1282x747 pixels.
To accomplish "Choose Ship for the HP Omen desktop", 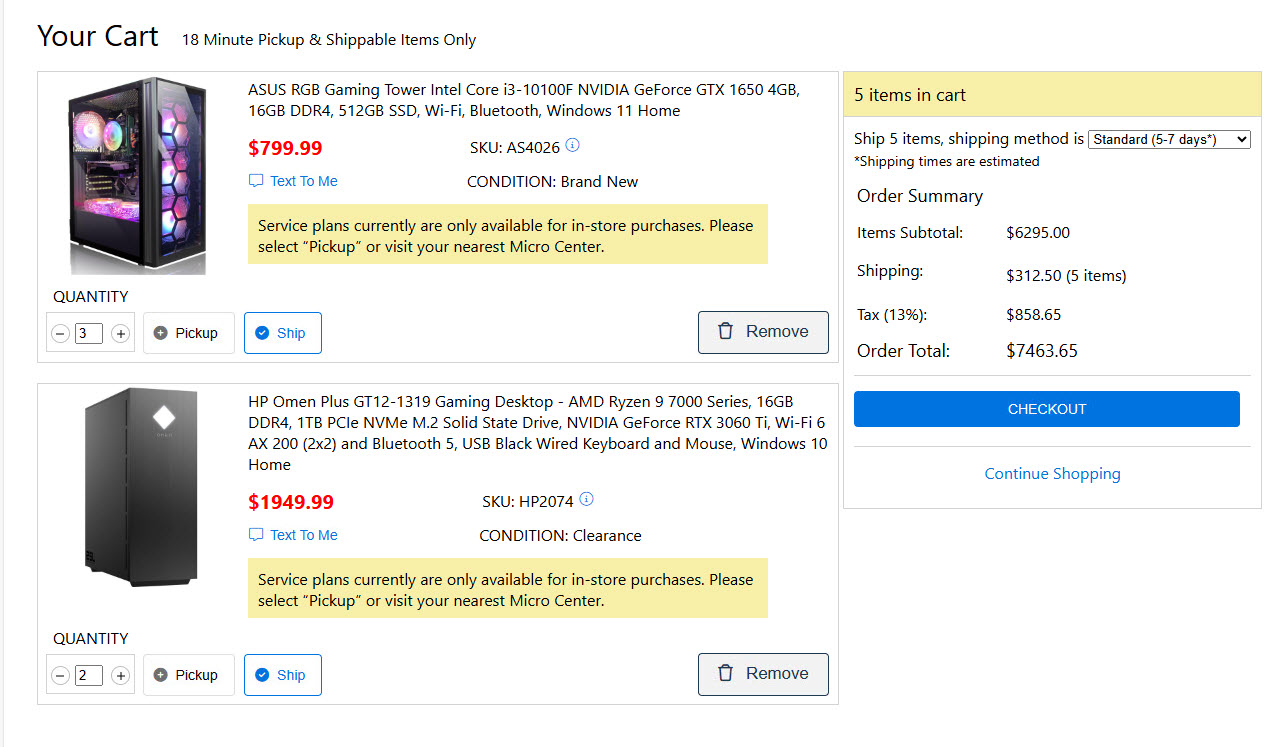I will click(282, 675).
